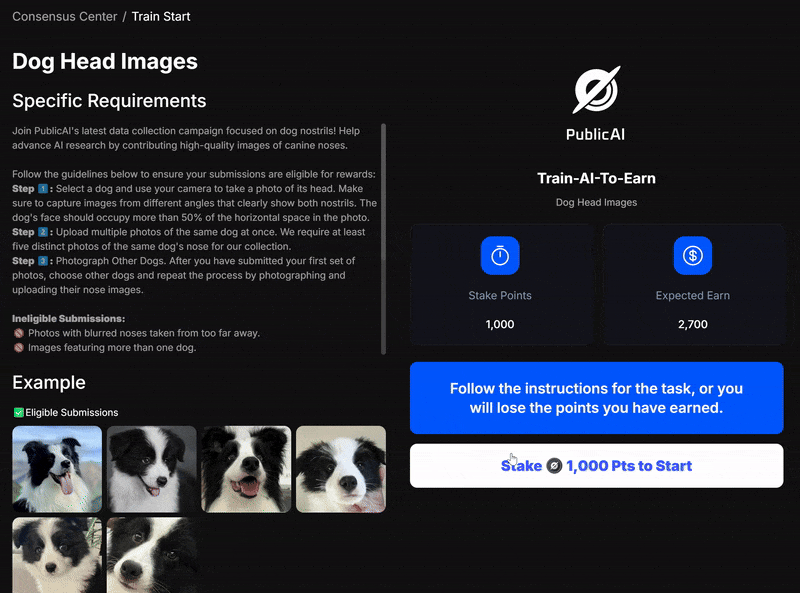The image size is (800, 593).
Task: Click the Step 2 number badge
Action: 43,232
